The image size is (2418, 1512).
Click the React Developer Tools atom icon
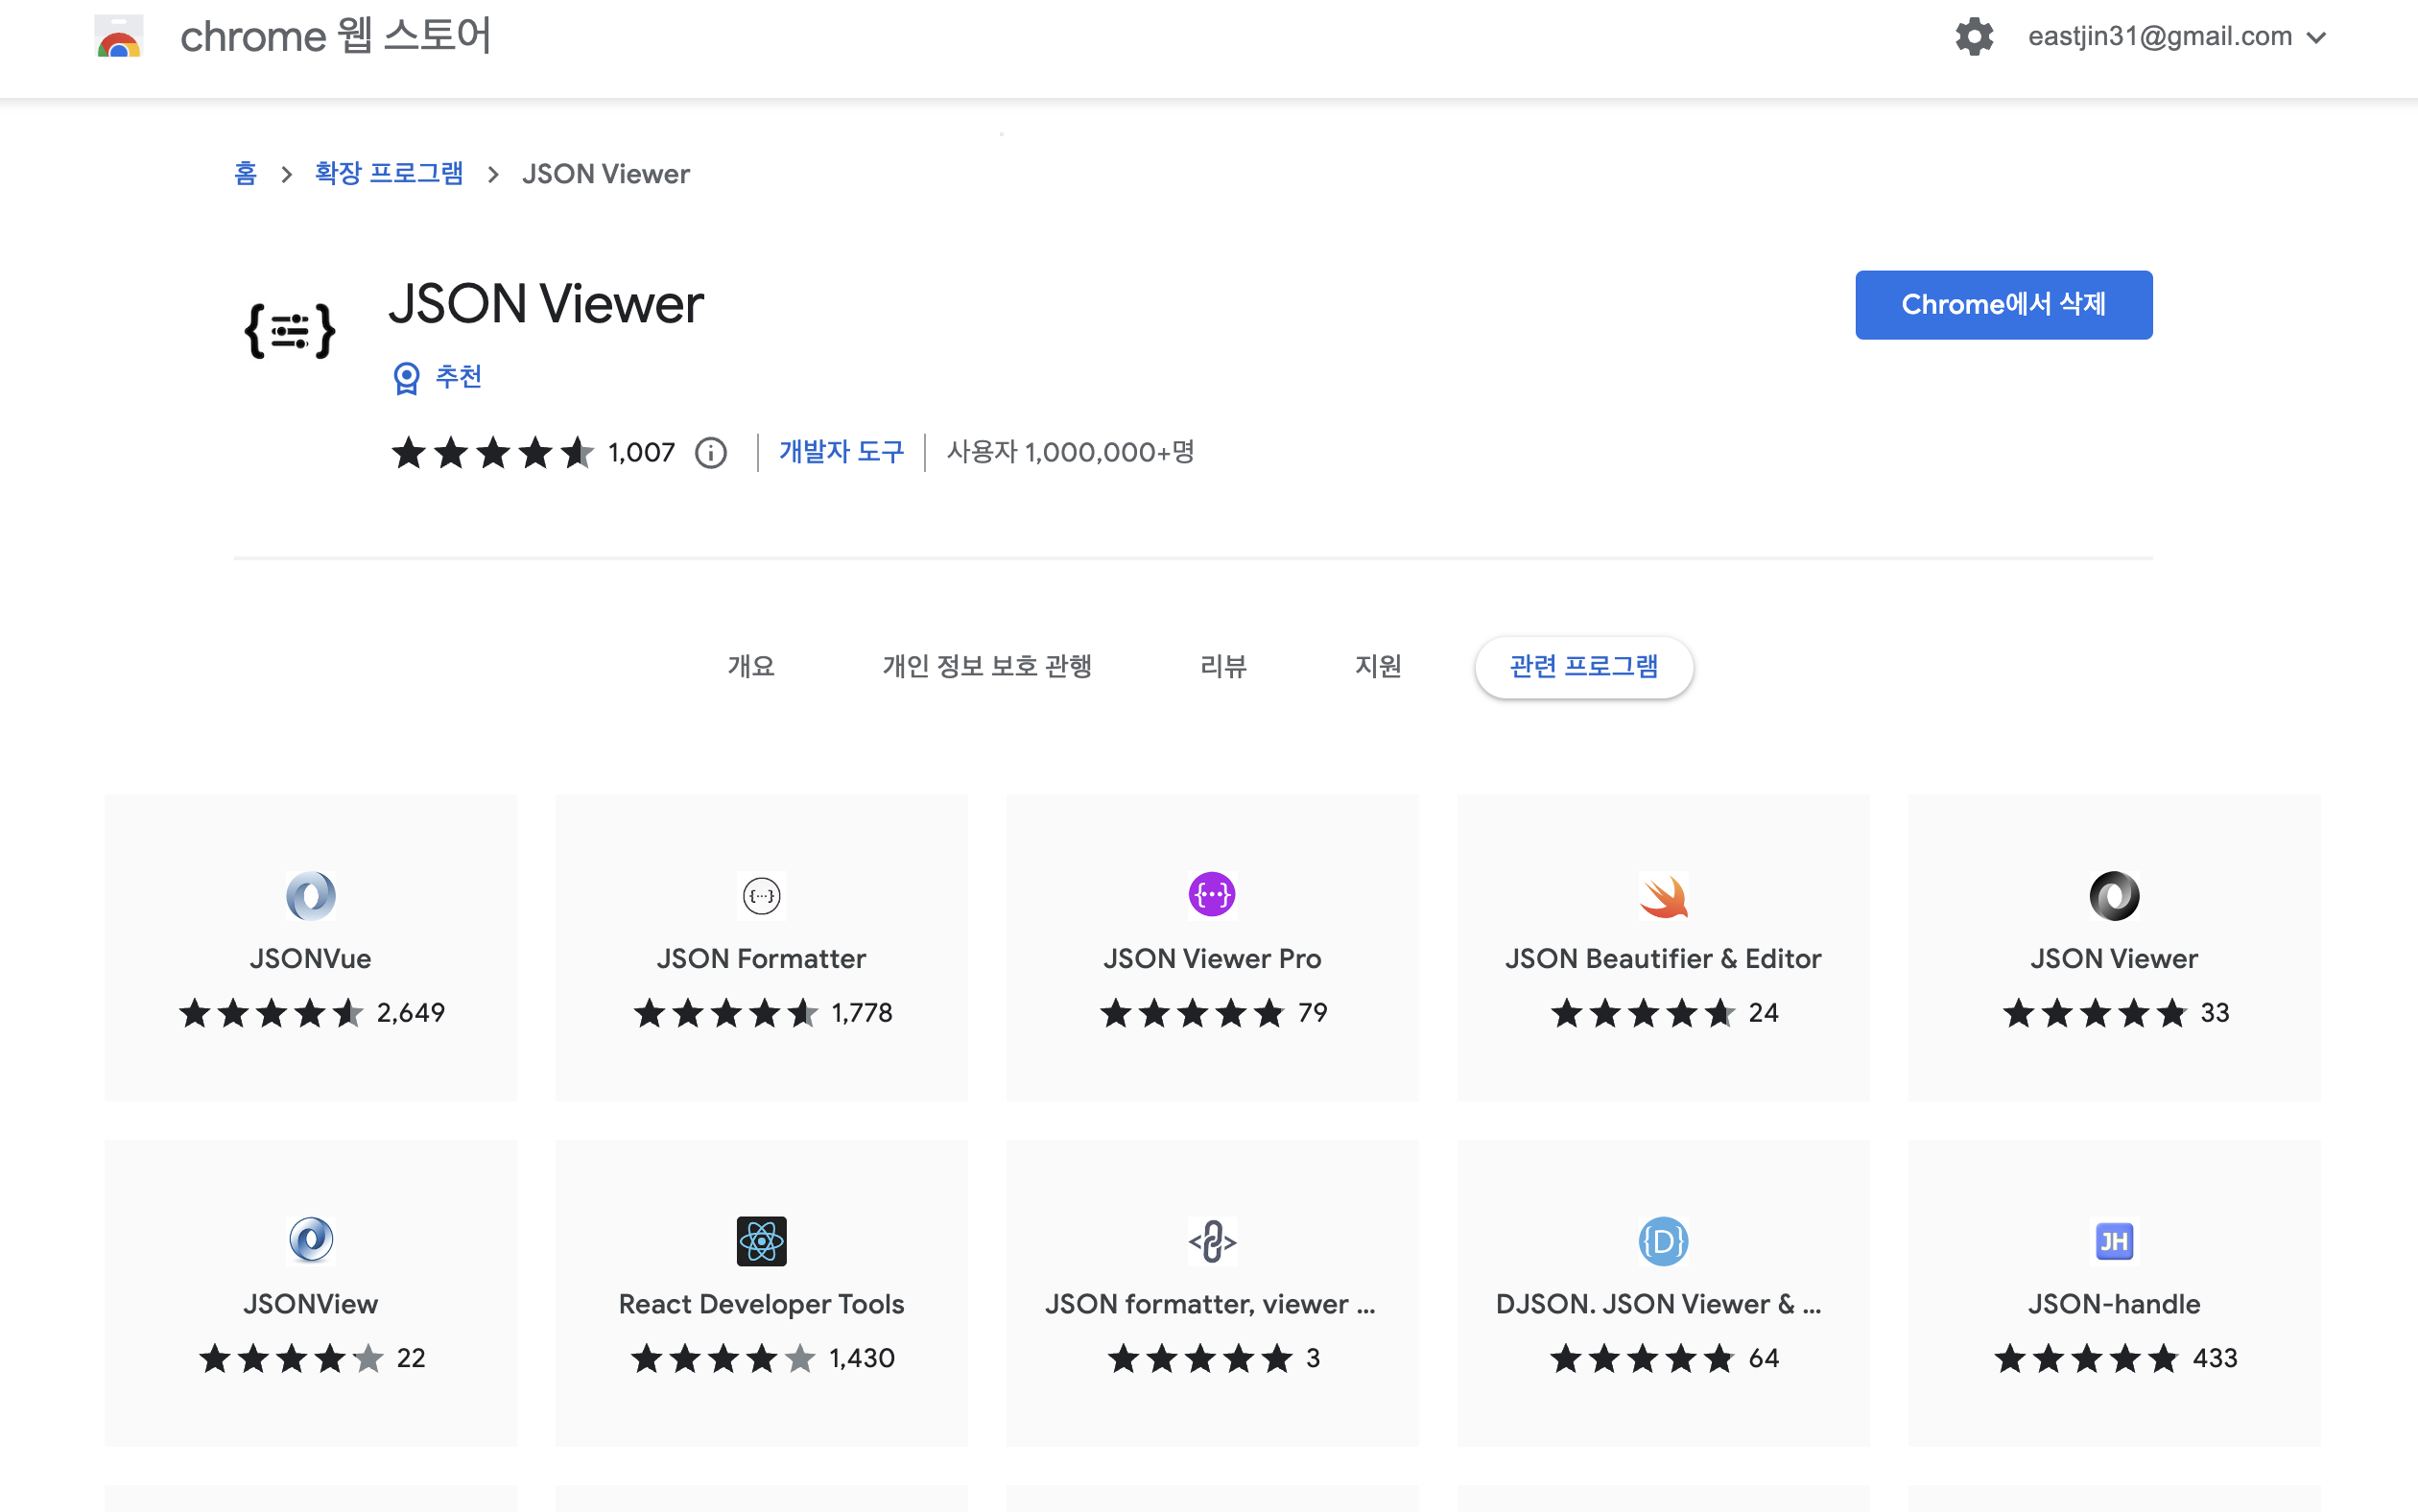click(x=761, y=1241)
